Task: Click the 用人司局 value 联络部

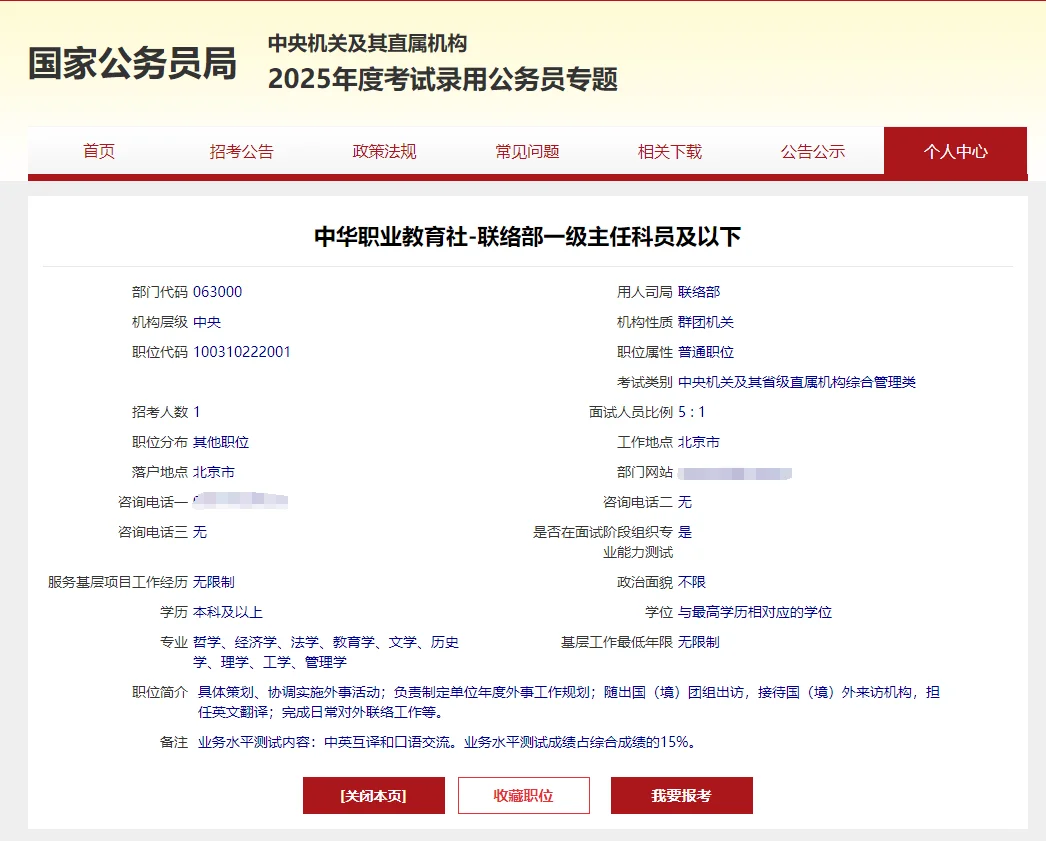Action: [x=699, y=292]
